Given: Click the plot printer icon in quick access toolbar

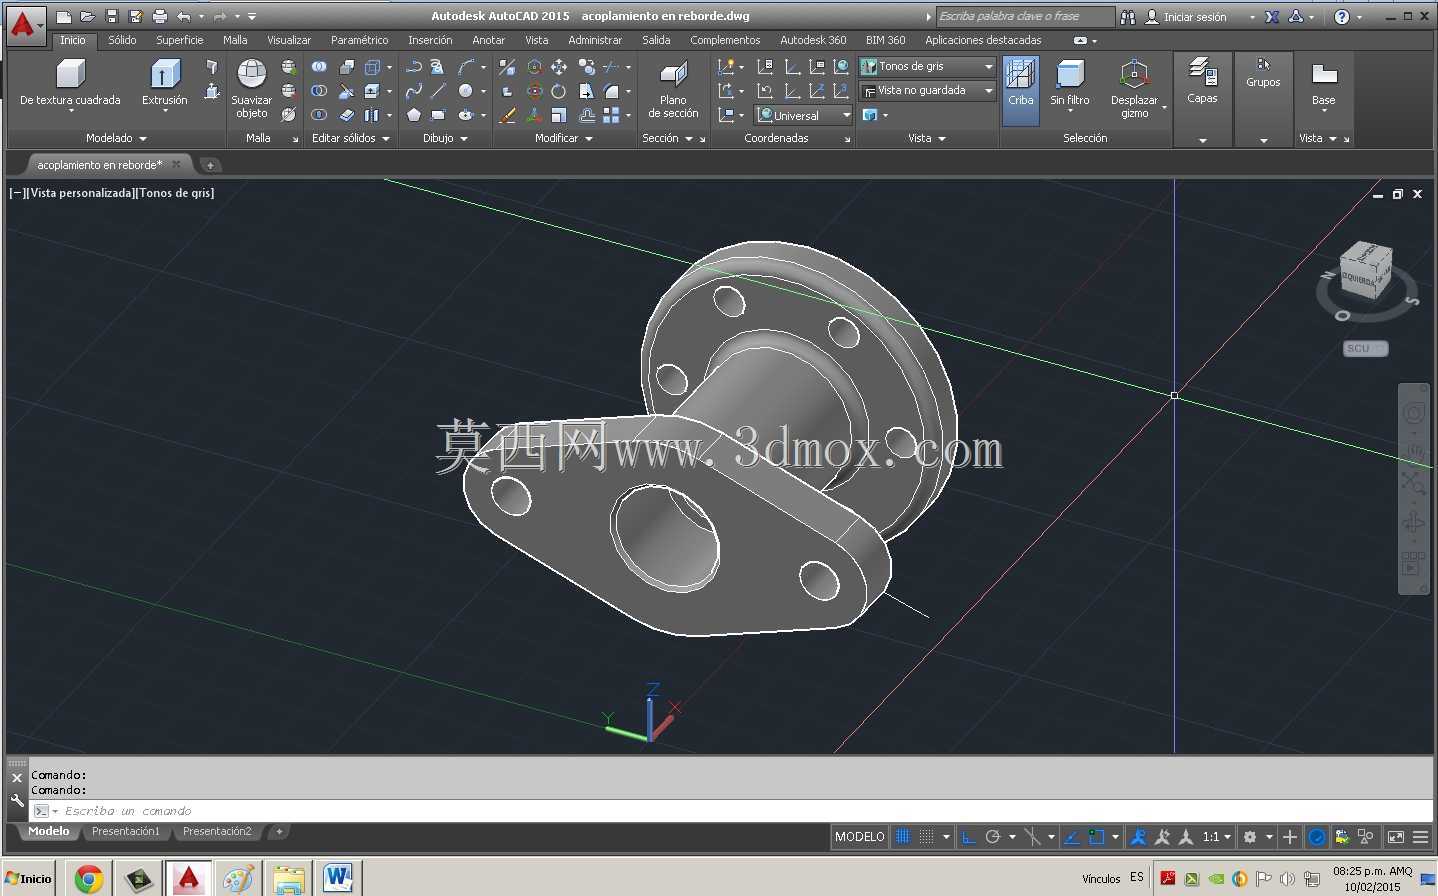Looking at the screenshot, I should [x=160, y=16].
